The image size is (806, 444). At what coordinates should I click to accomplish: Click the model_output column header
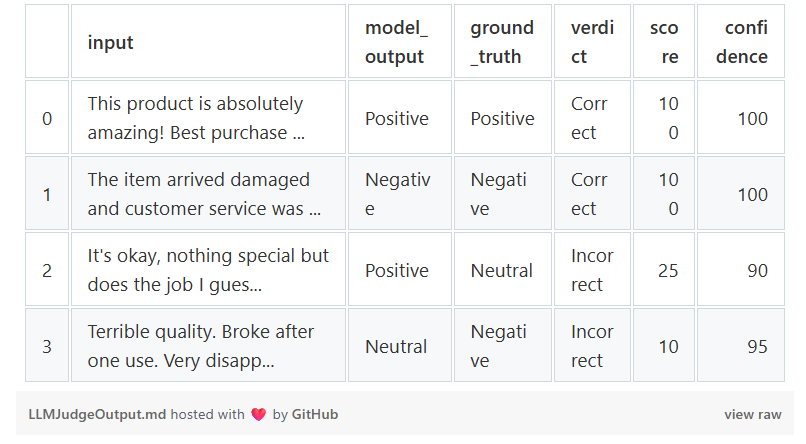coord(397,42)
